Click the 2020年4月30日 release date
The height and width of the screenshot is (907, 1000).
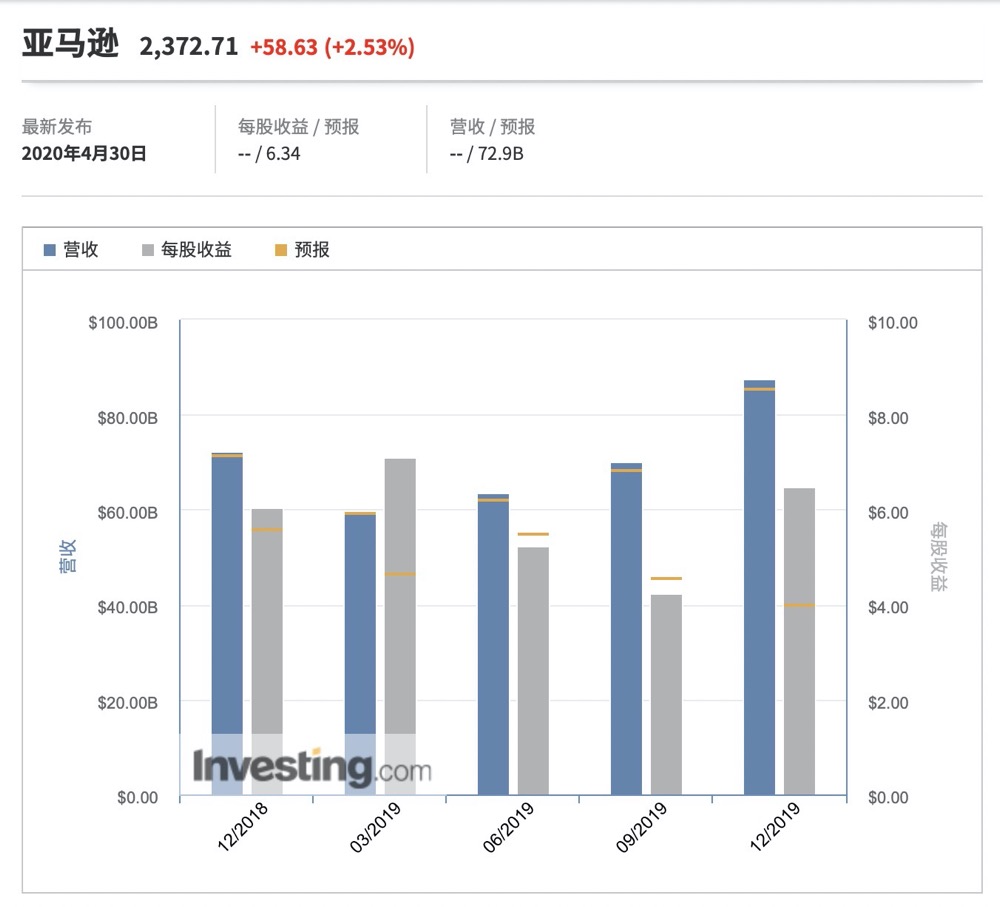point(84,154)
